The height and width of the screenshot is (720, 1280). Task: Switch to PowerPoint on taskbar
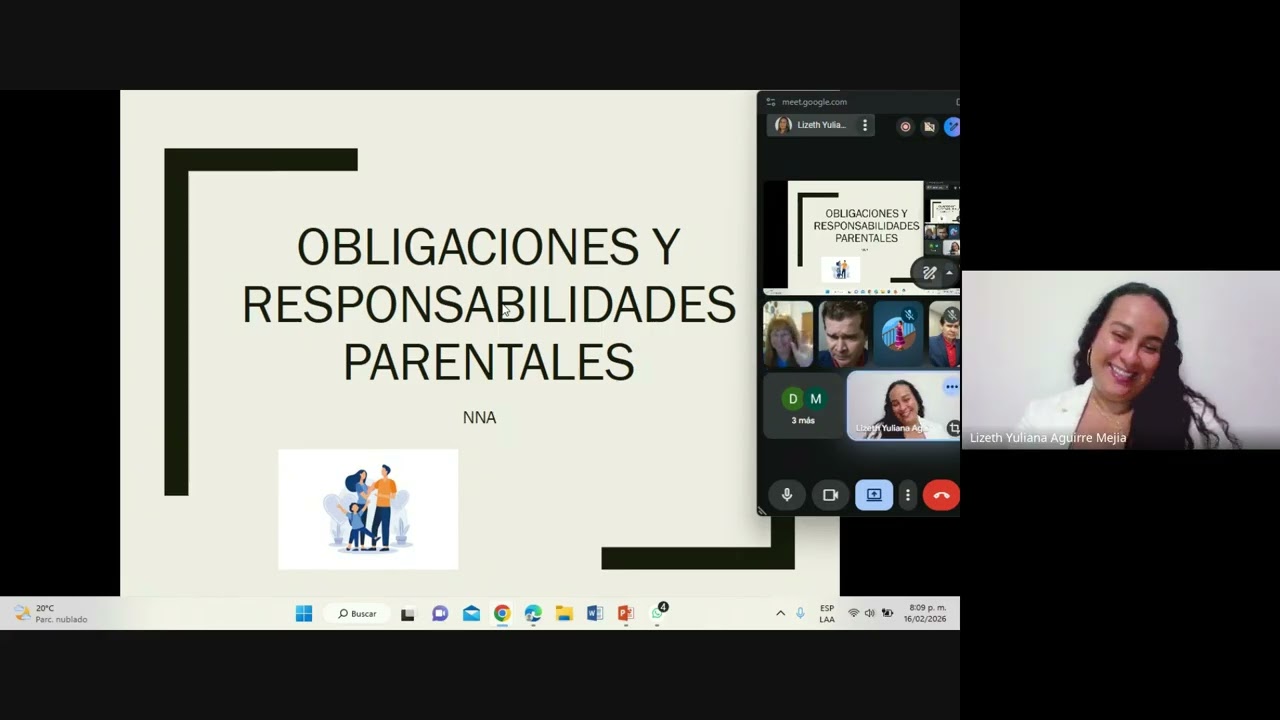coord(626,613)
